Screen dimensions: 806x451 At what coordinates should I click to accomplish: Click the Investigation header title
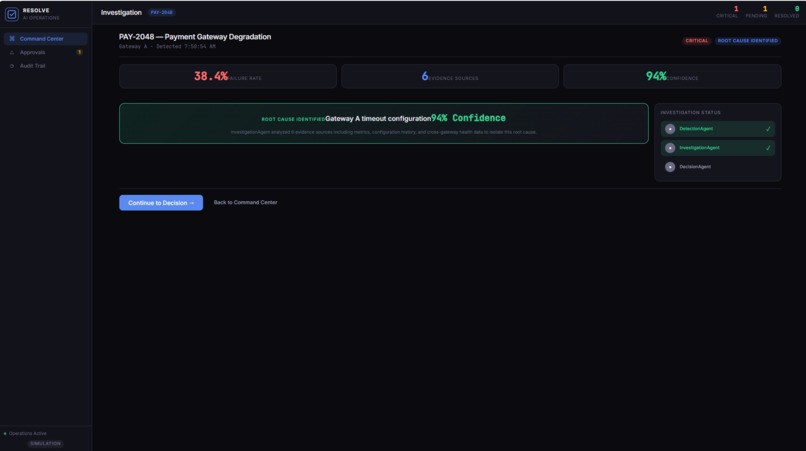click(121, 12)
